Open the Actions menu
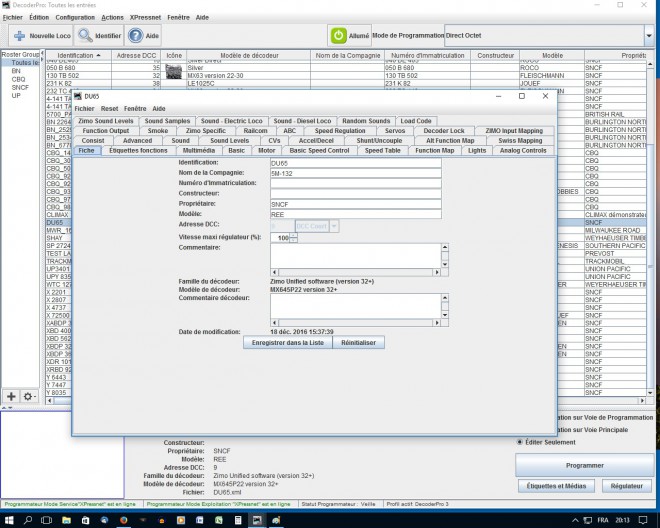 112,18
